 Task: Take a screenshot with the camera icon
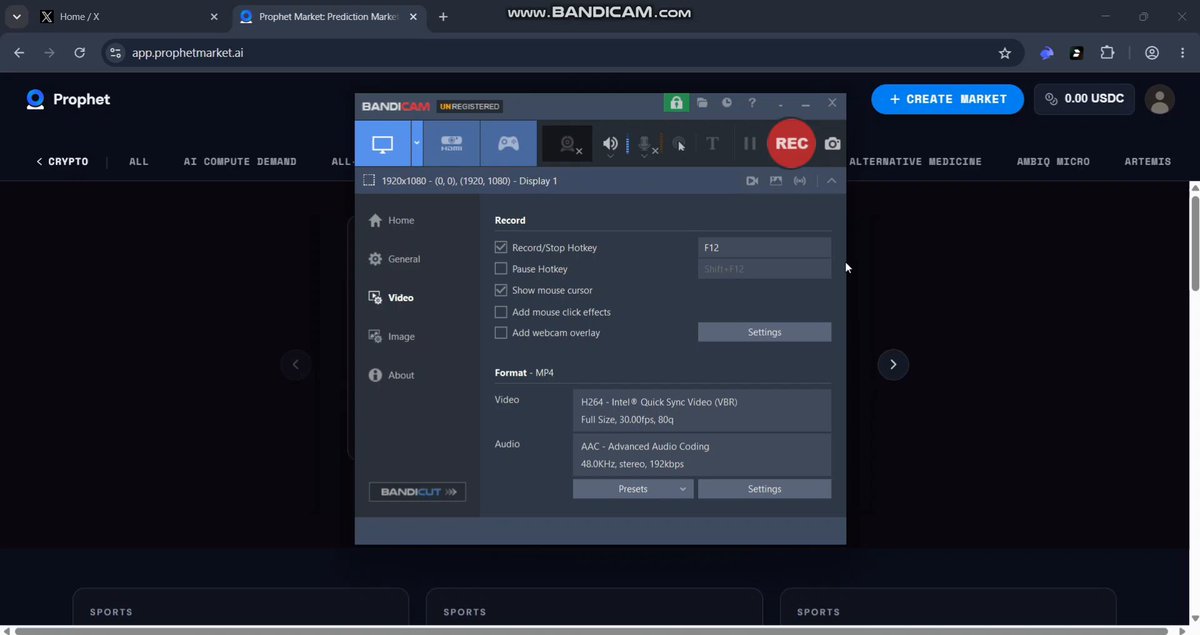point(832,144)
